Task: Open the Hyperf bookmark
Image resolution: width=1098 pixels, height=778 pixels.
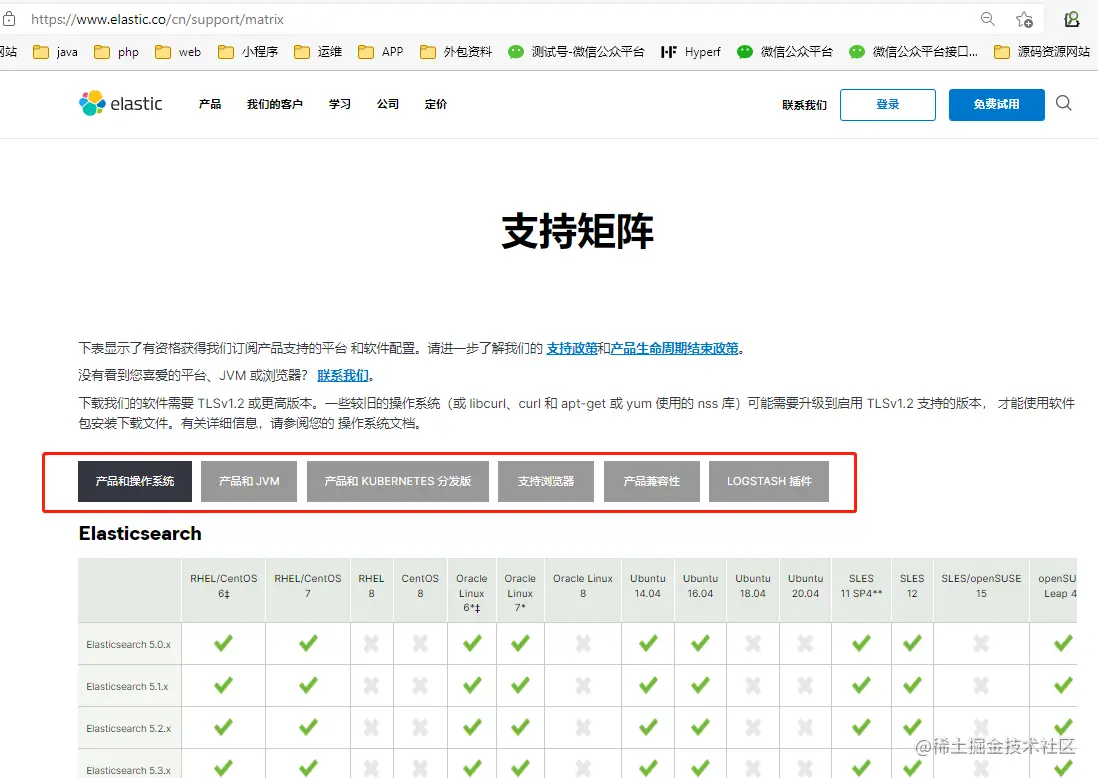Action: (690, 52)
